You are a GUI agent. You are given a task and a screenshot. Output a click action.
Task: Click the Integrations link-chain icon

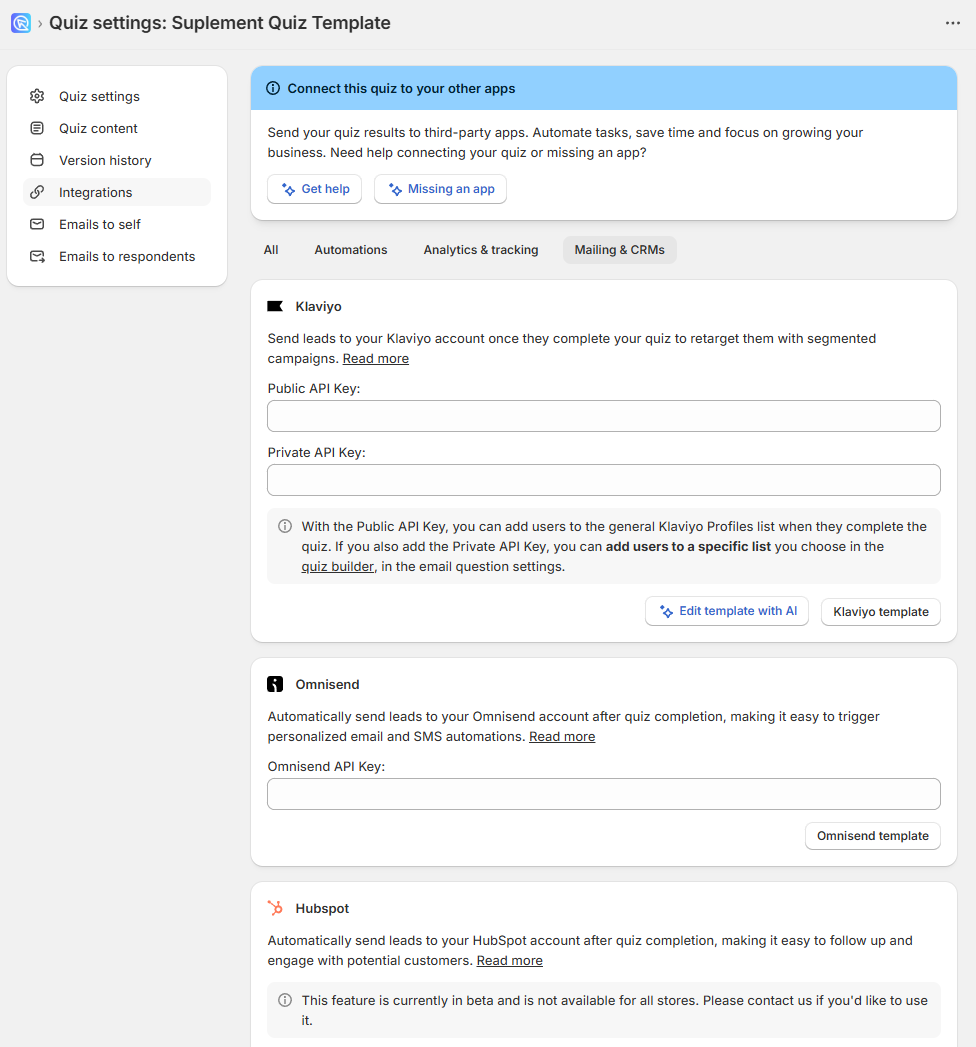[x=37, y=192]
